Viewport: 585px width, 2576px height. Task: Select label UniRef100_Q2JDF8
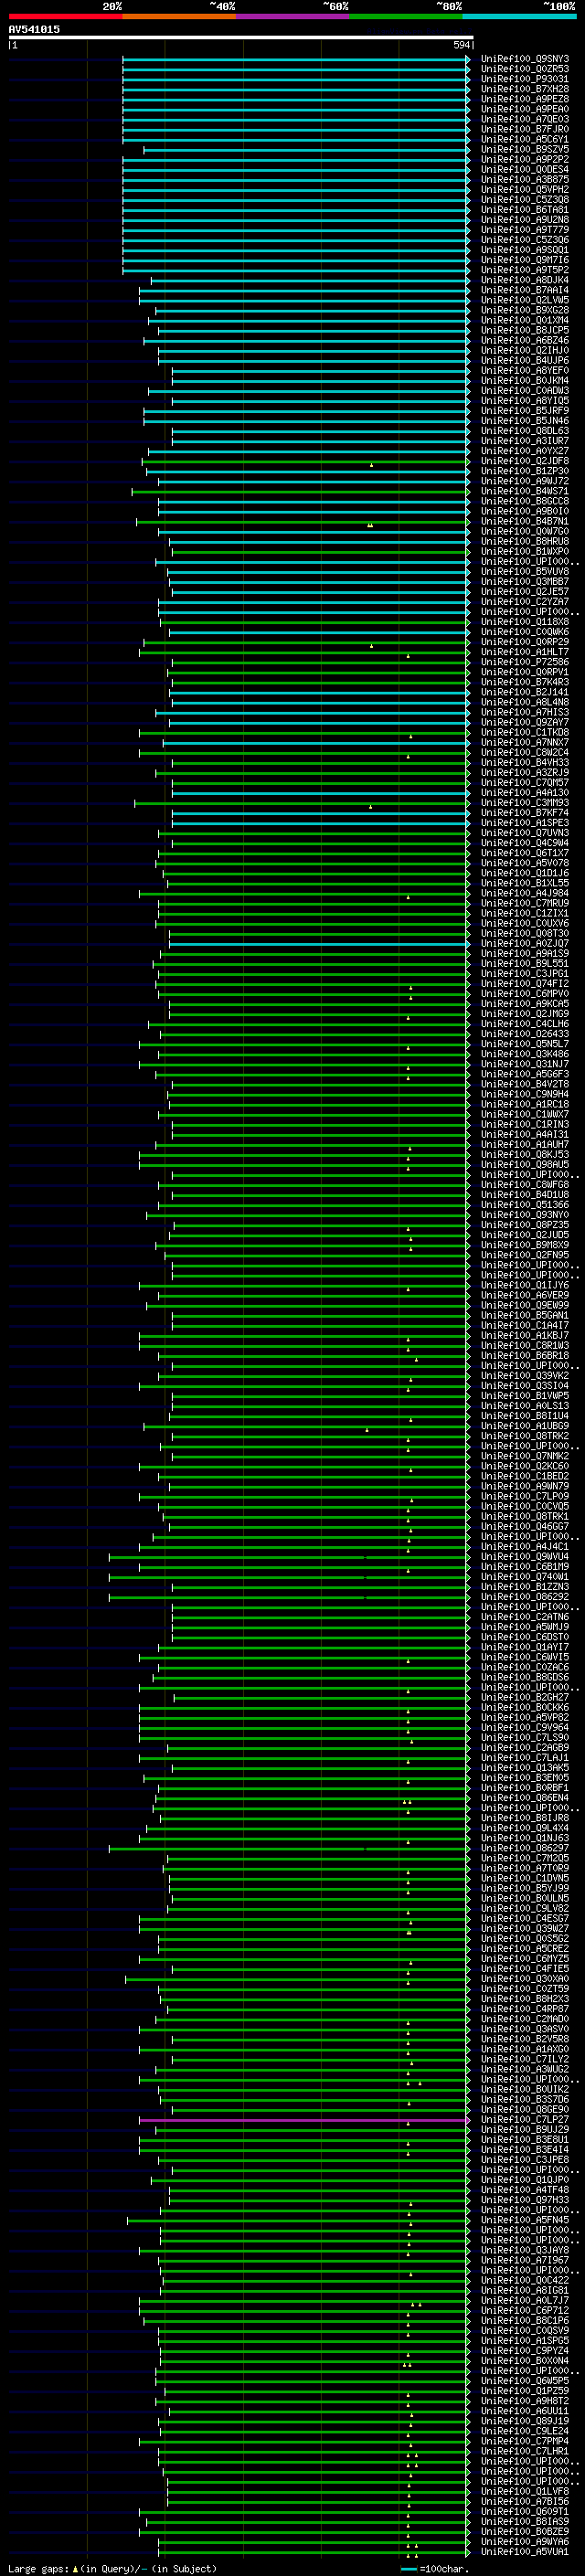click(x=524, y=461)
